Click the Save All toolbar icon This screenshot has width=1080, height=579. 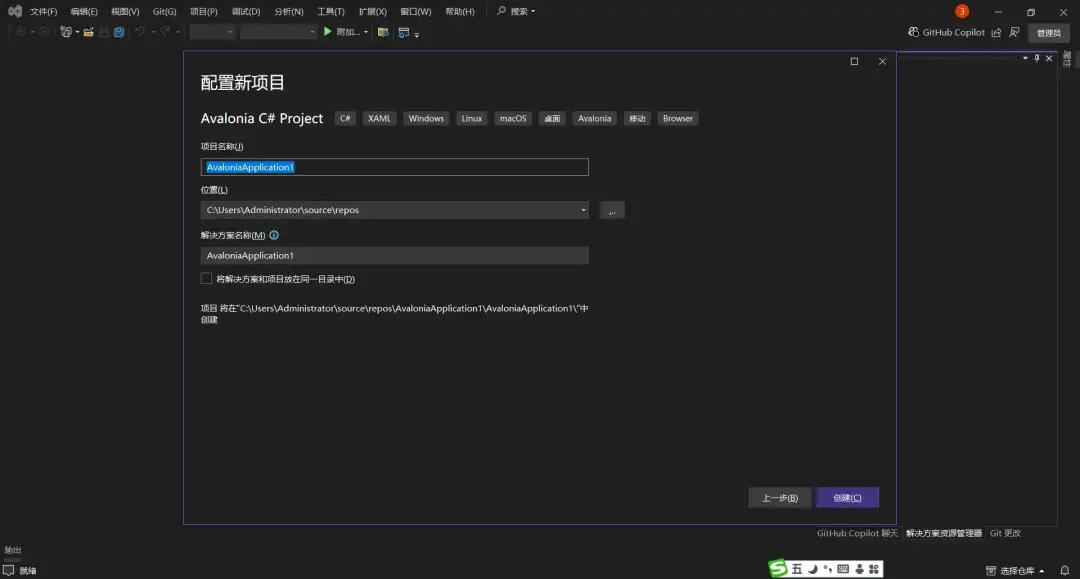tap(119, 32)
